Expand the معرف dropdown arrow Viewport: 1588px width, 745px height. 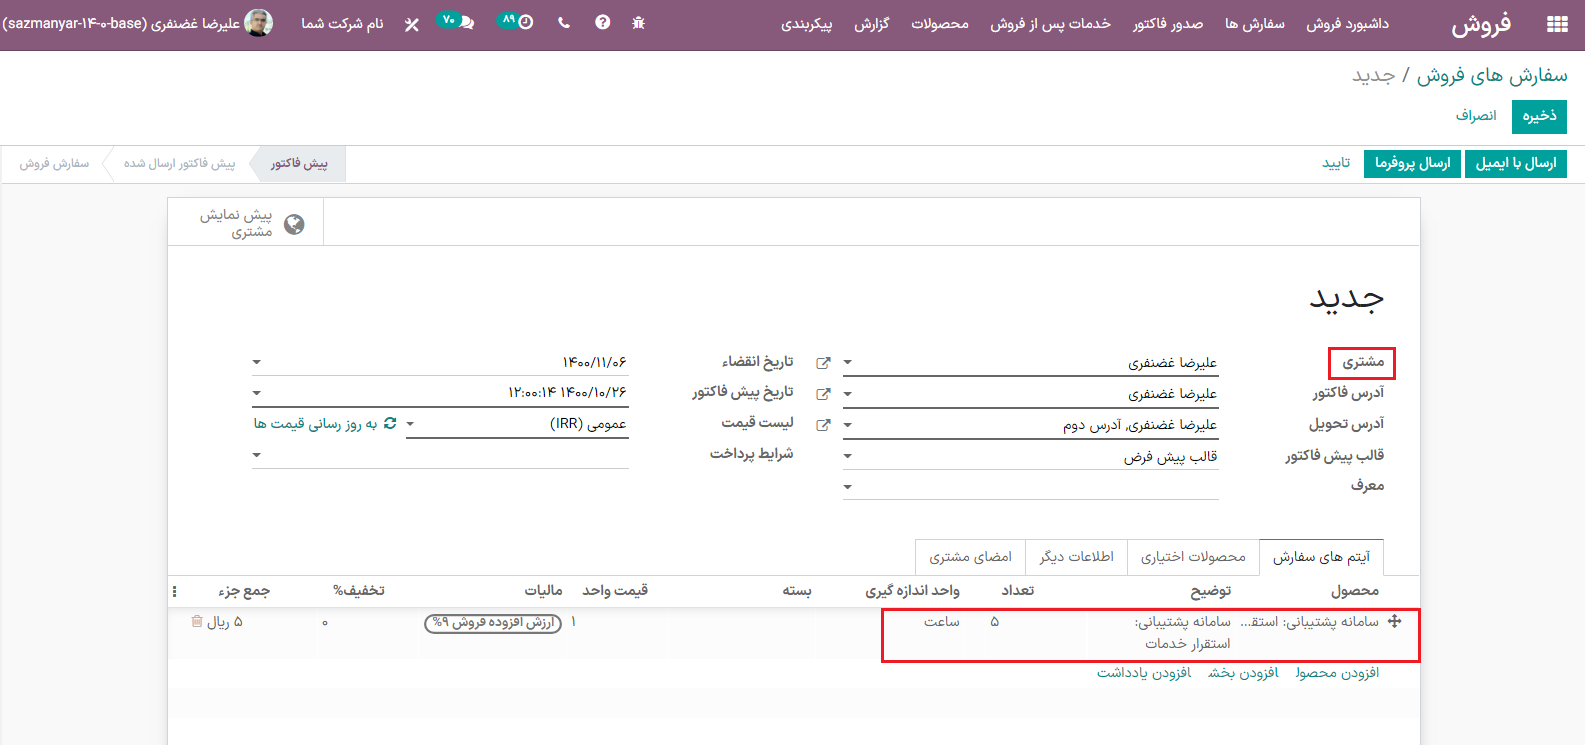coord(848,487)
